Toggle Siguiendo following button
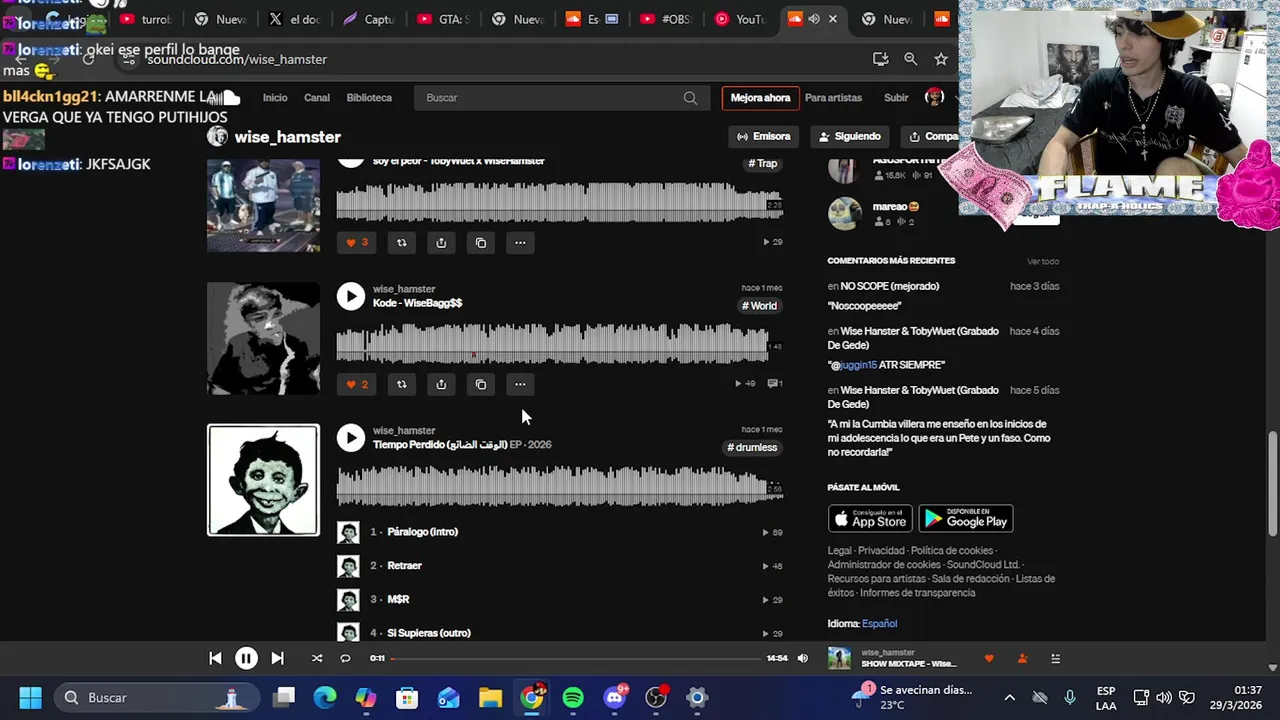The height and width of the screenshot is (720, 1280). (850, 136)
